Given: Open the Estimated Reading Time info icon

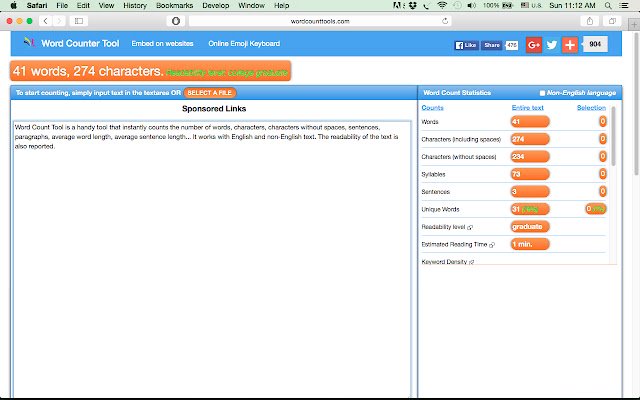Looking at the screenshot, I should tap(492, 245).
